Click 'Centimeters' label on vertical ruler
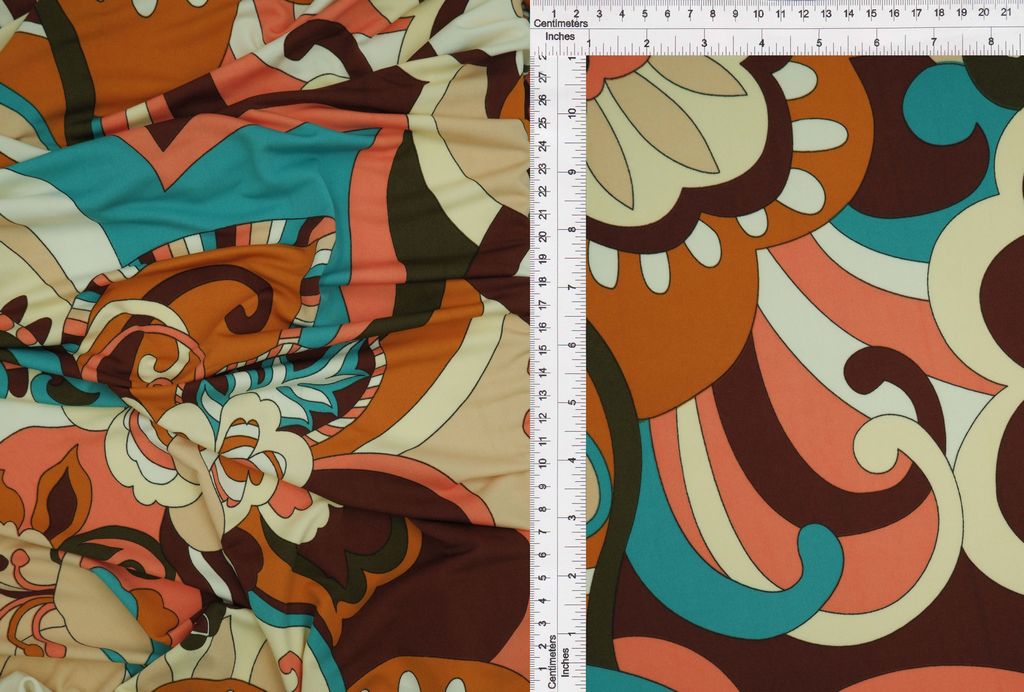This screenshot has width=1024, height=692. click(552, 661)
